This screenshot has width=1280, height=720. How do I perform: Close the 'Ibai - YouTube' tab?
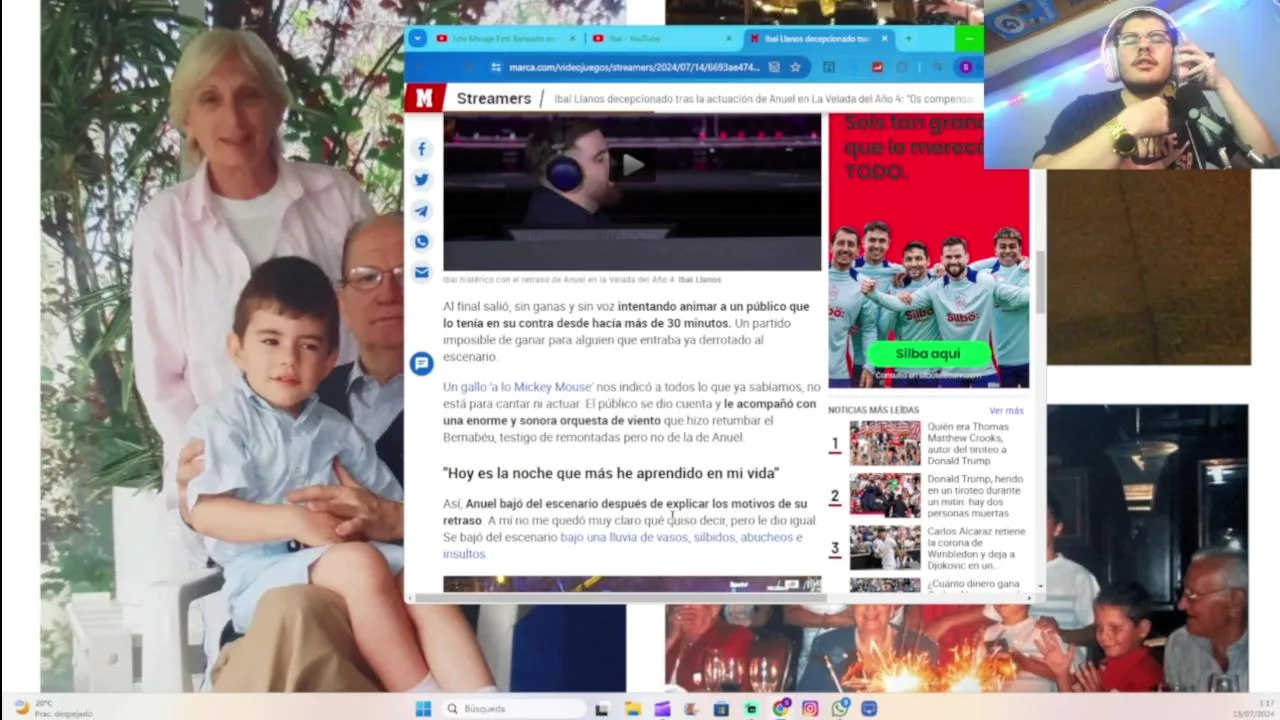point(729,38)
